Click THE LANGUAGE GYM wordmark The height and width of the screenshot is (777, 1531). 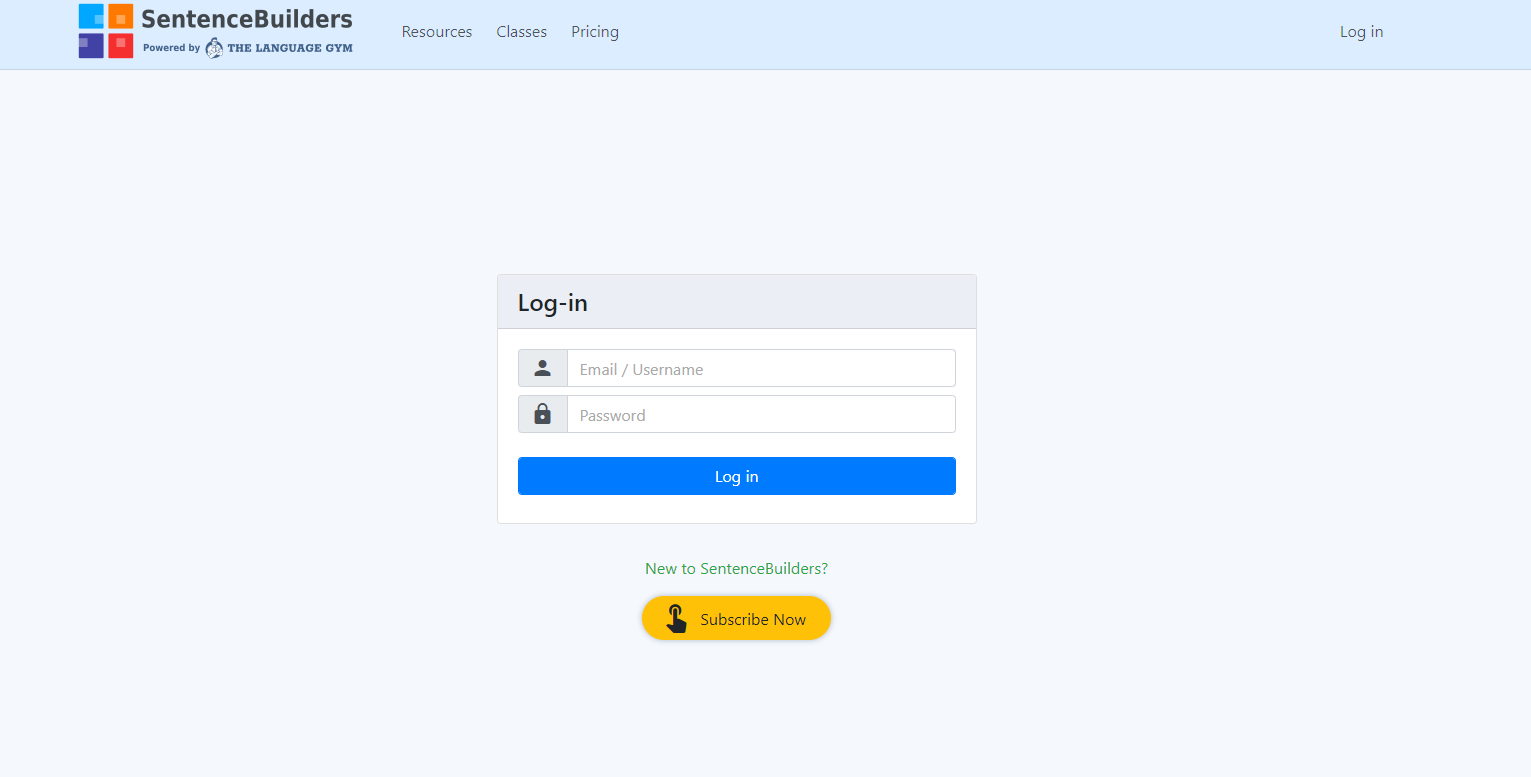290,48
